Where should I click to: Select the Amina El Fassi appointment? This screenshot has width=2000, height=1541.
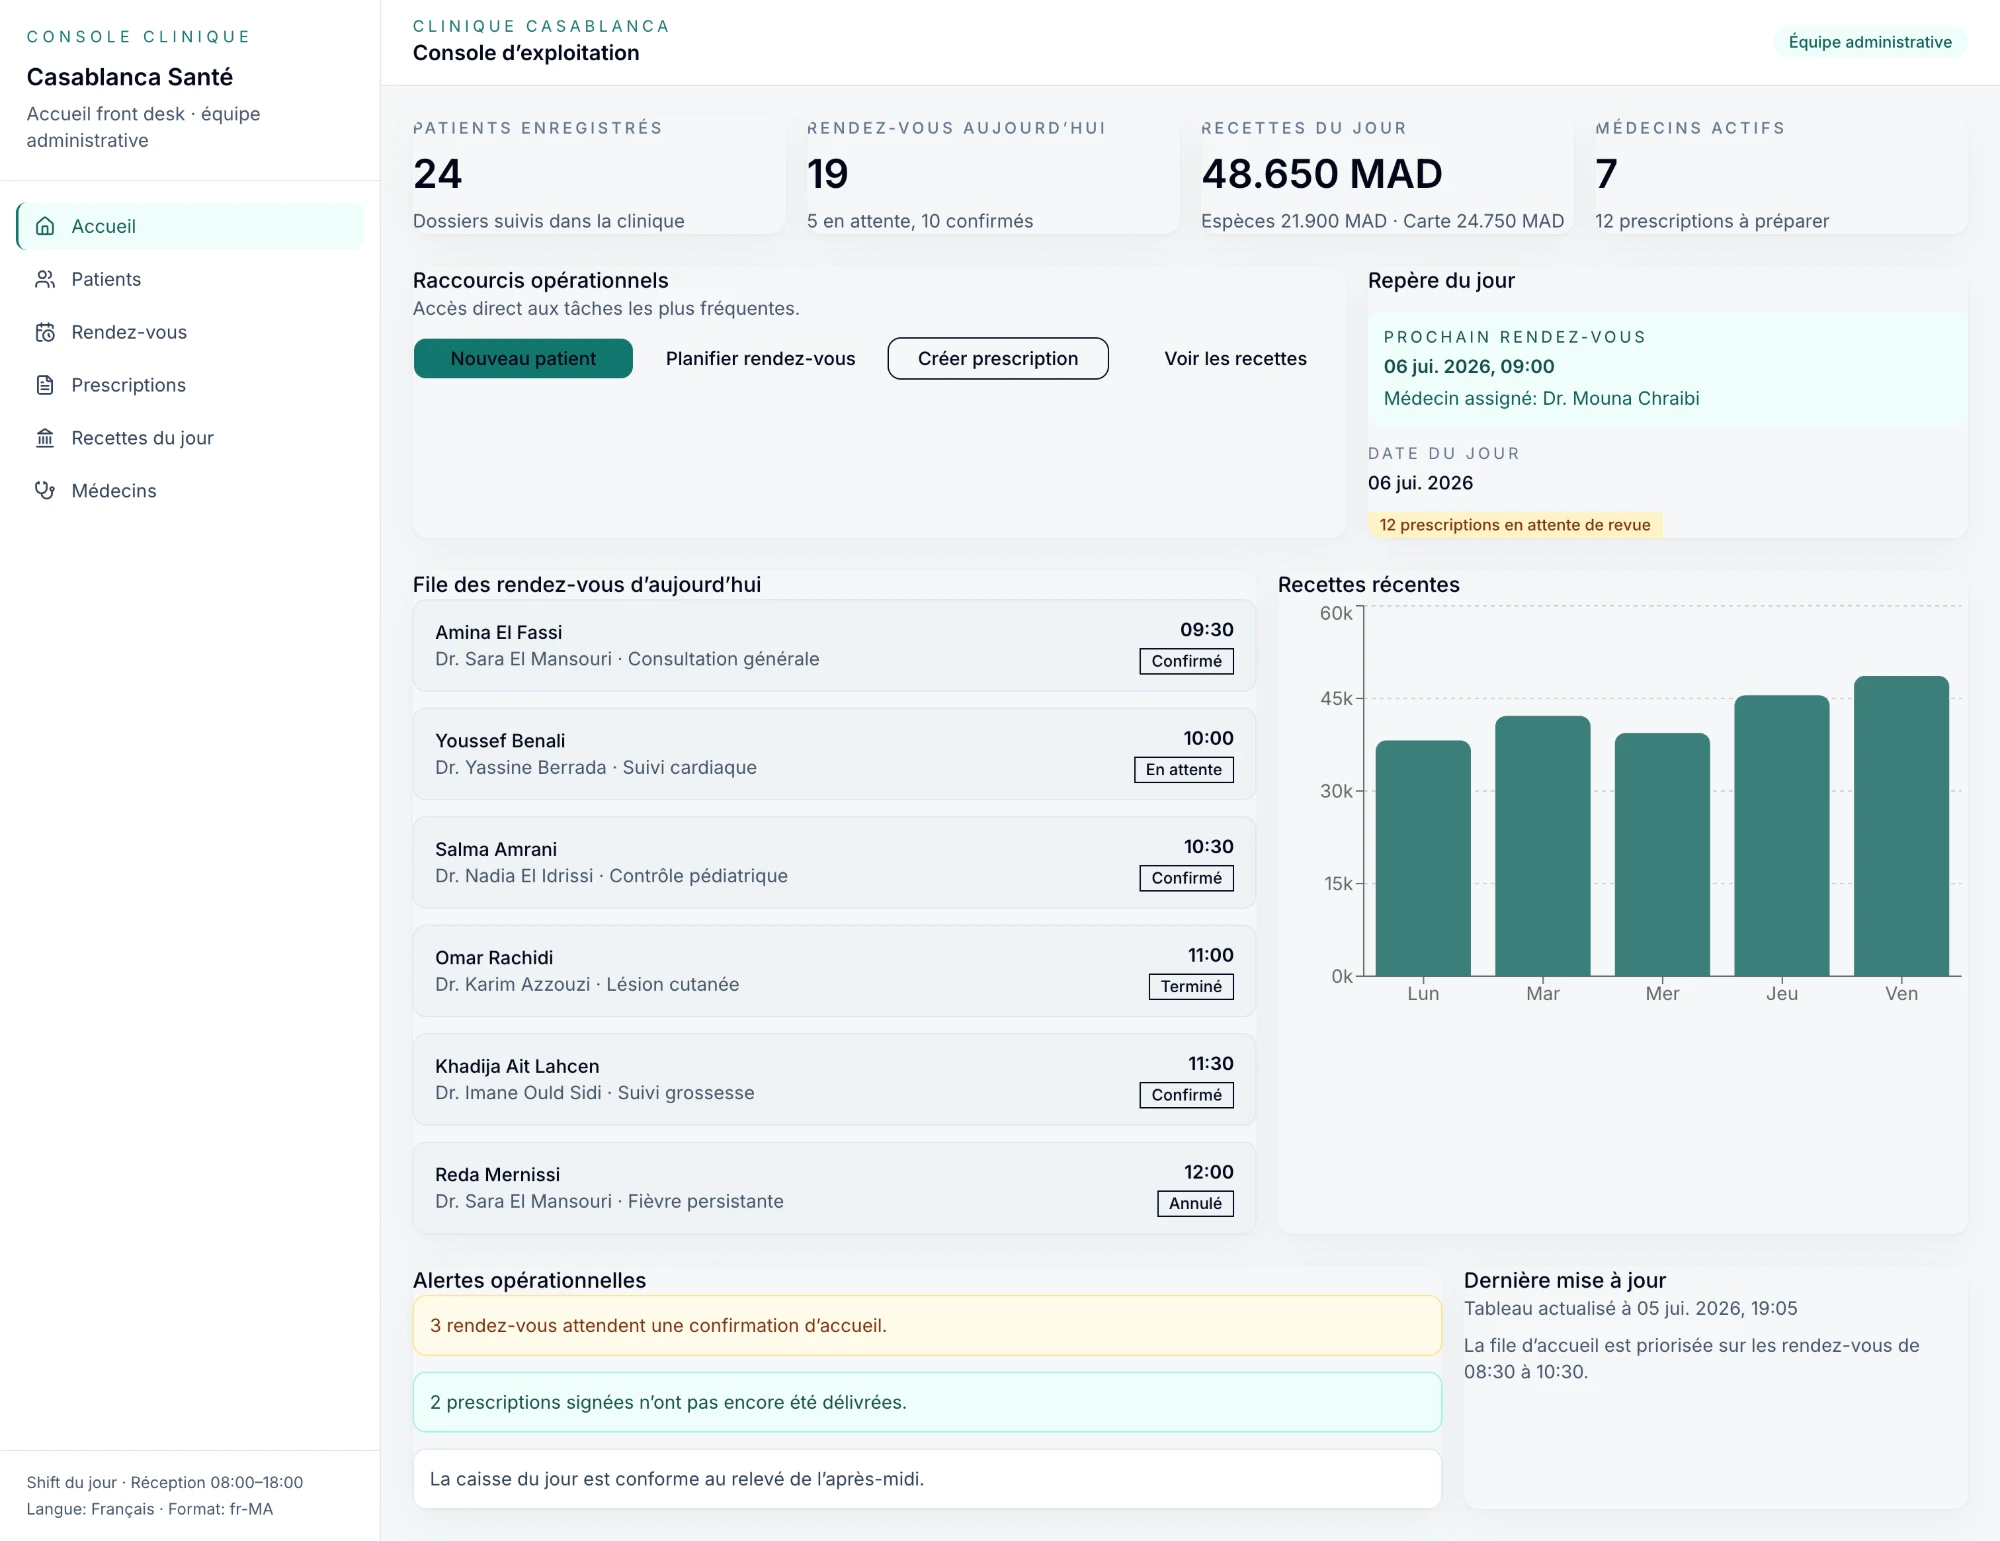(x=834, y=646)
